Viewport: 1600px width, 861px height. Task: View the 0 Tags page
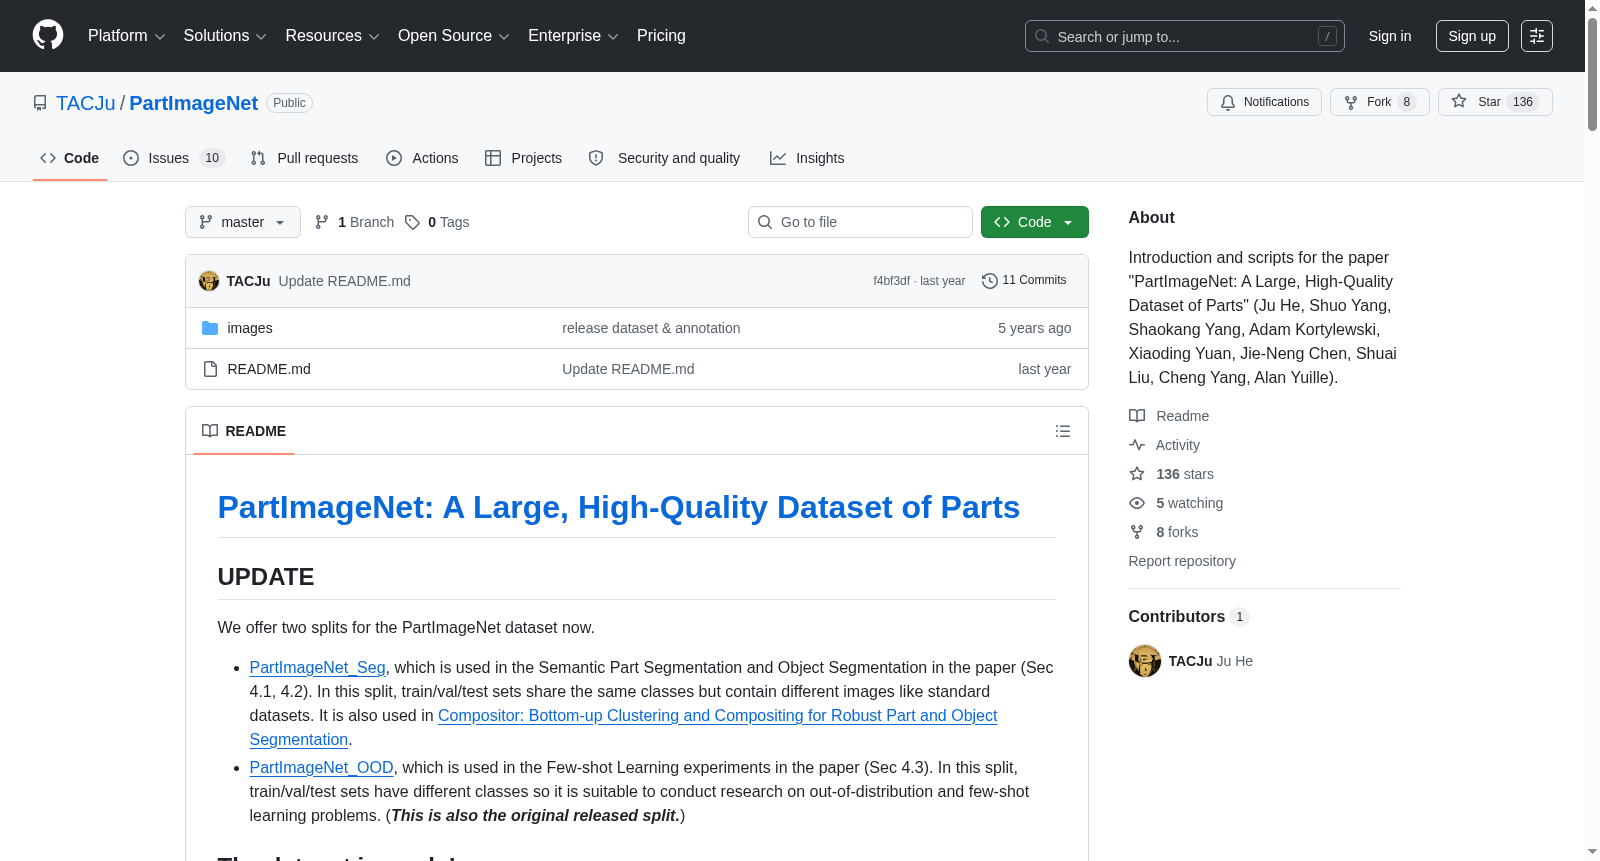437,222
